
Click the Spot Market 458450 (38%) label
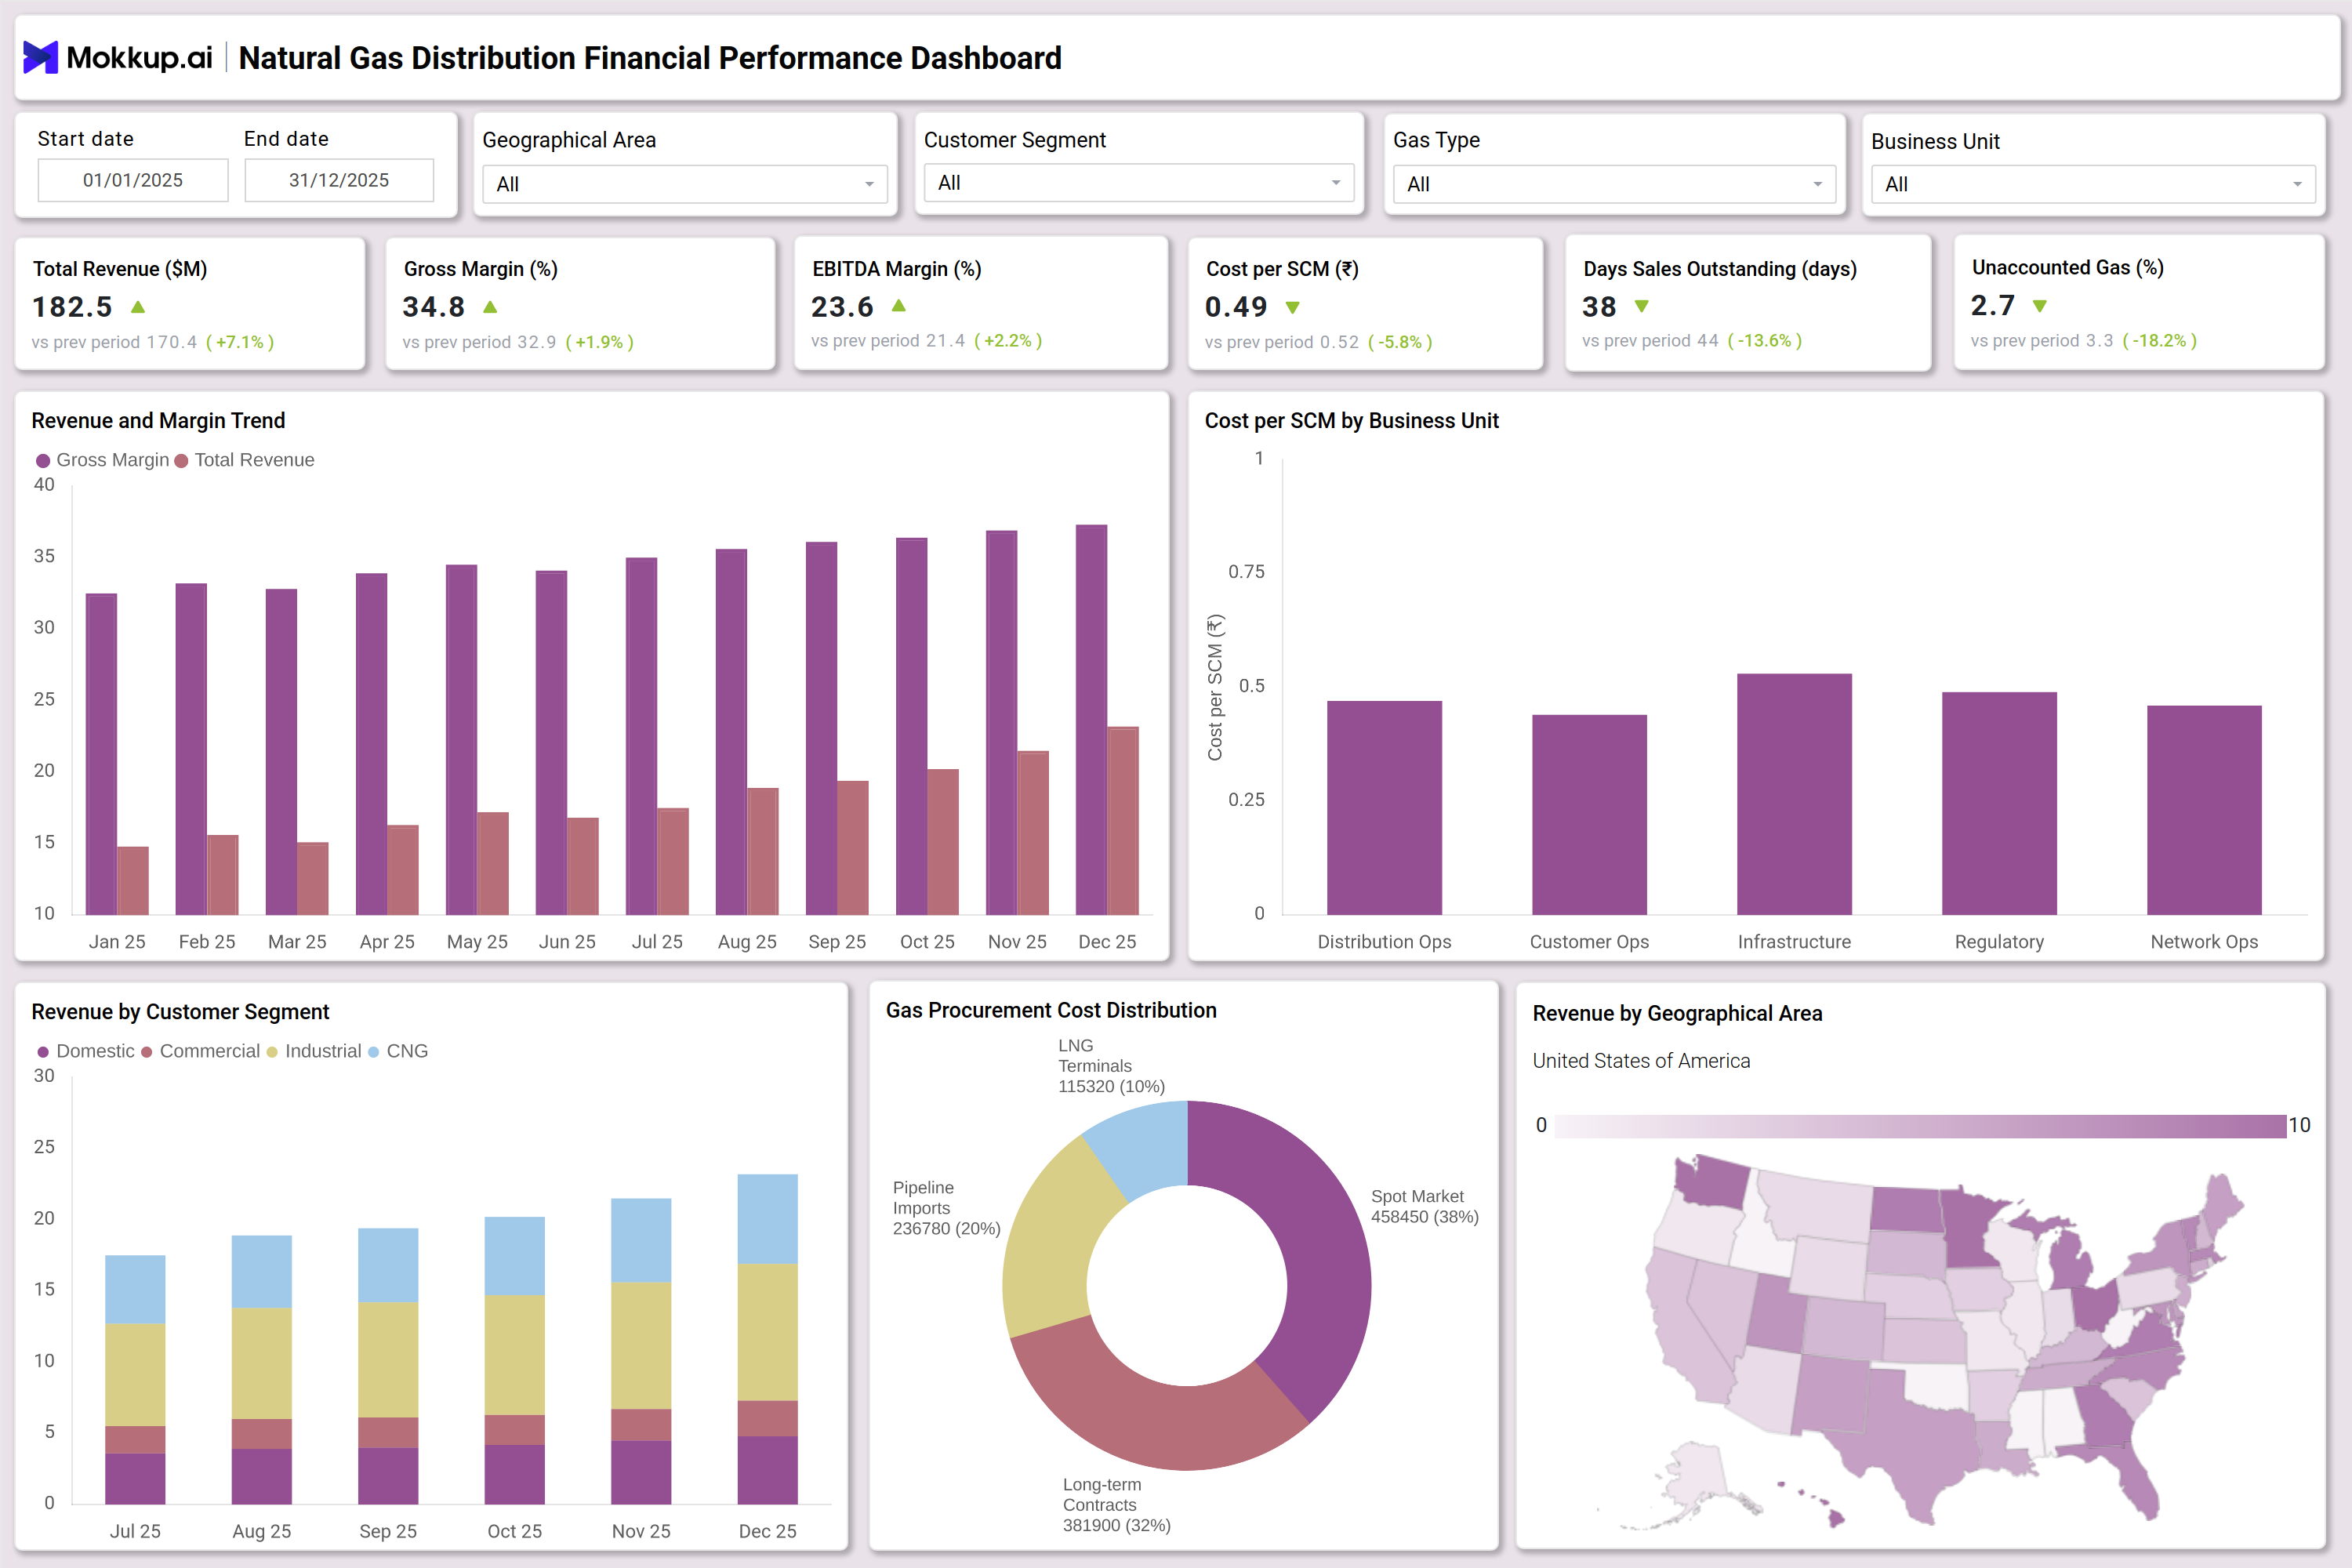coord(1424,1206)
